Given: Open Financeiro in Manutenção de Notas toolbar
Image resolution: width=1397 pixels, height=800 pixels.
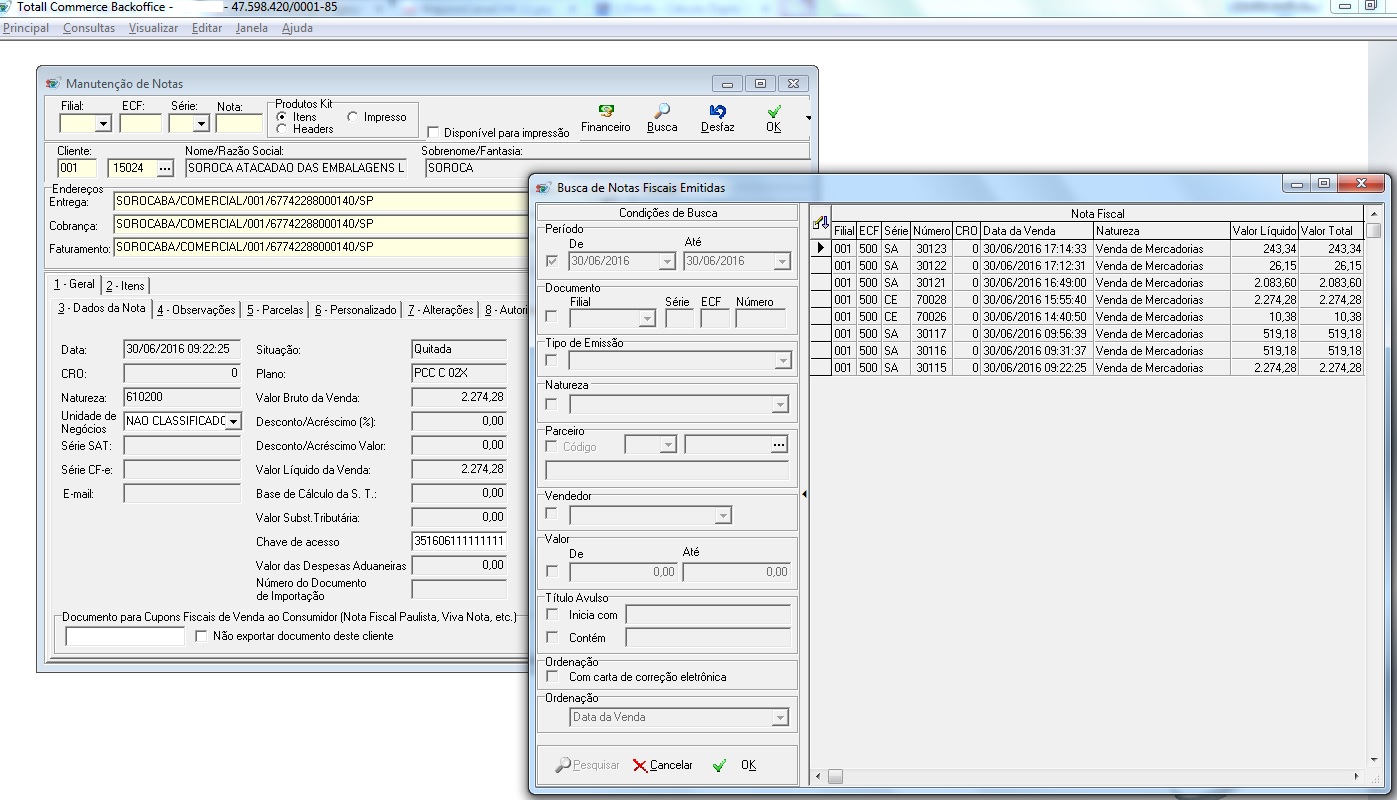Looking at the screenshot, I should coord(605,119).
